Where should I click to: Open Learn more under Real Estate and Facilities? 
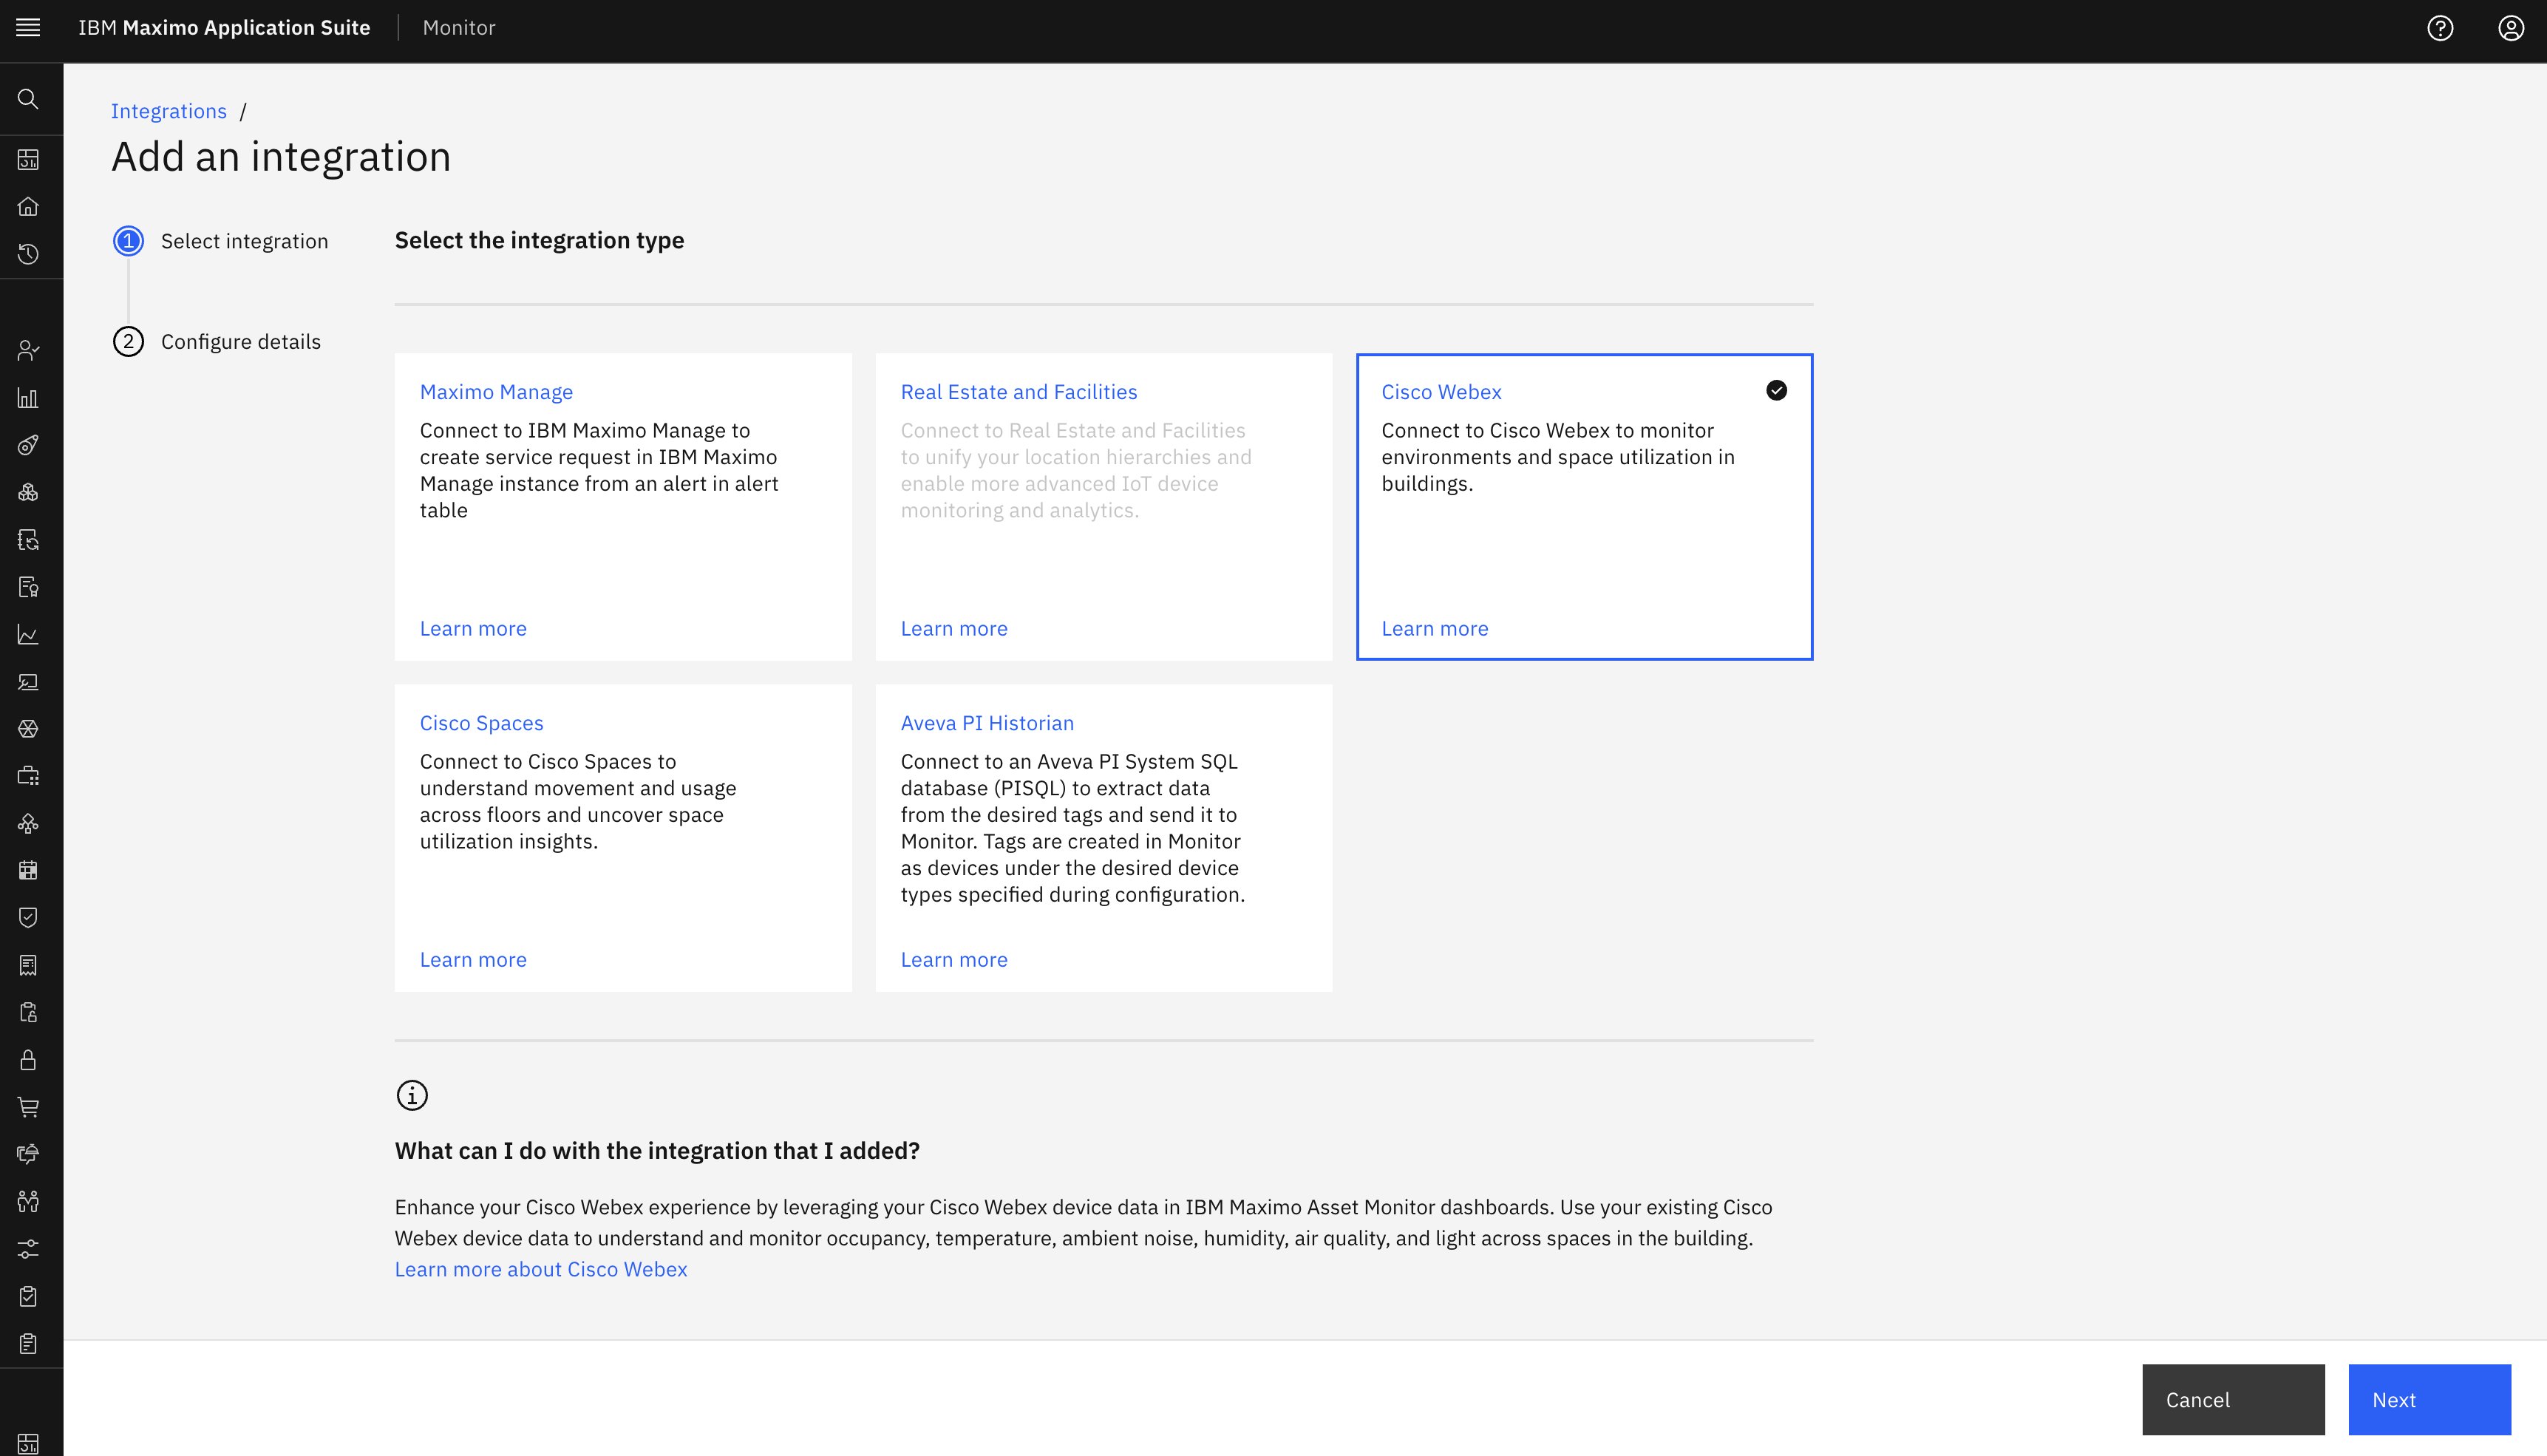coord(954,629)
